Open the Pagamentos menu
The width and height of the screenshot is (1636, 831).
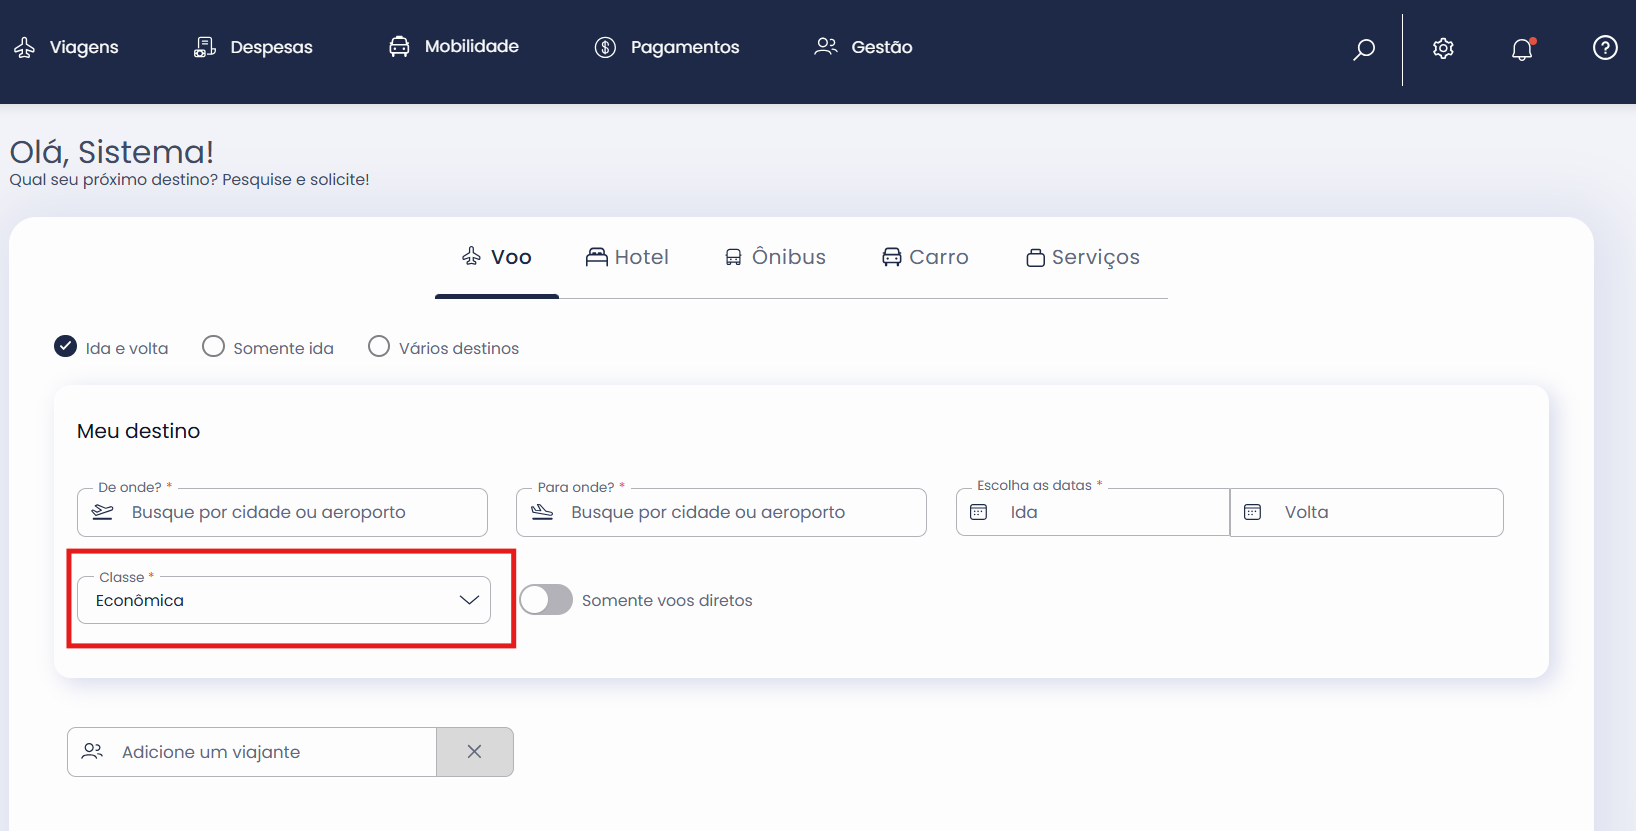click(x=667, y=47)
